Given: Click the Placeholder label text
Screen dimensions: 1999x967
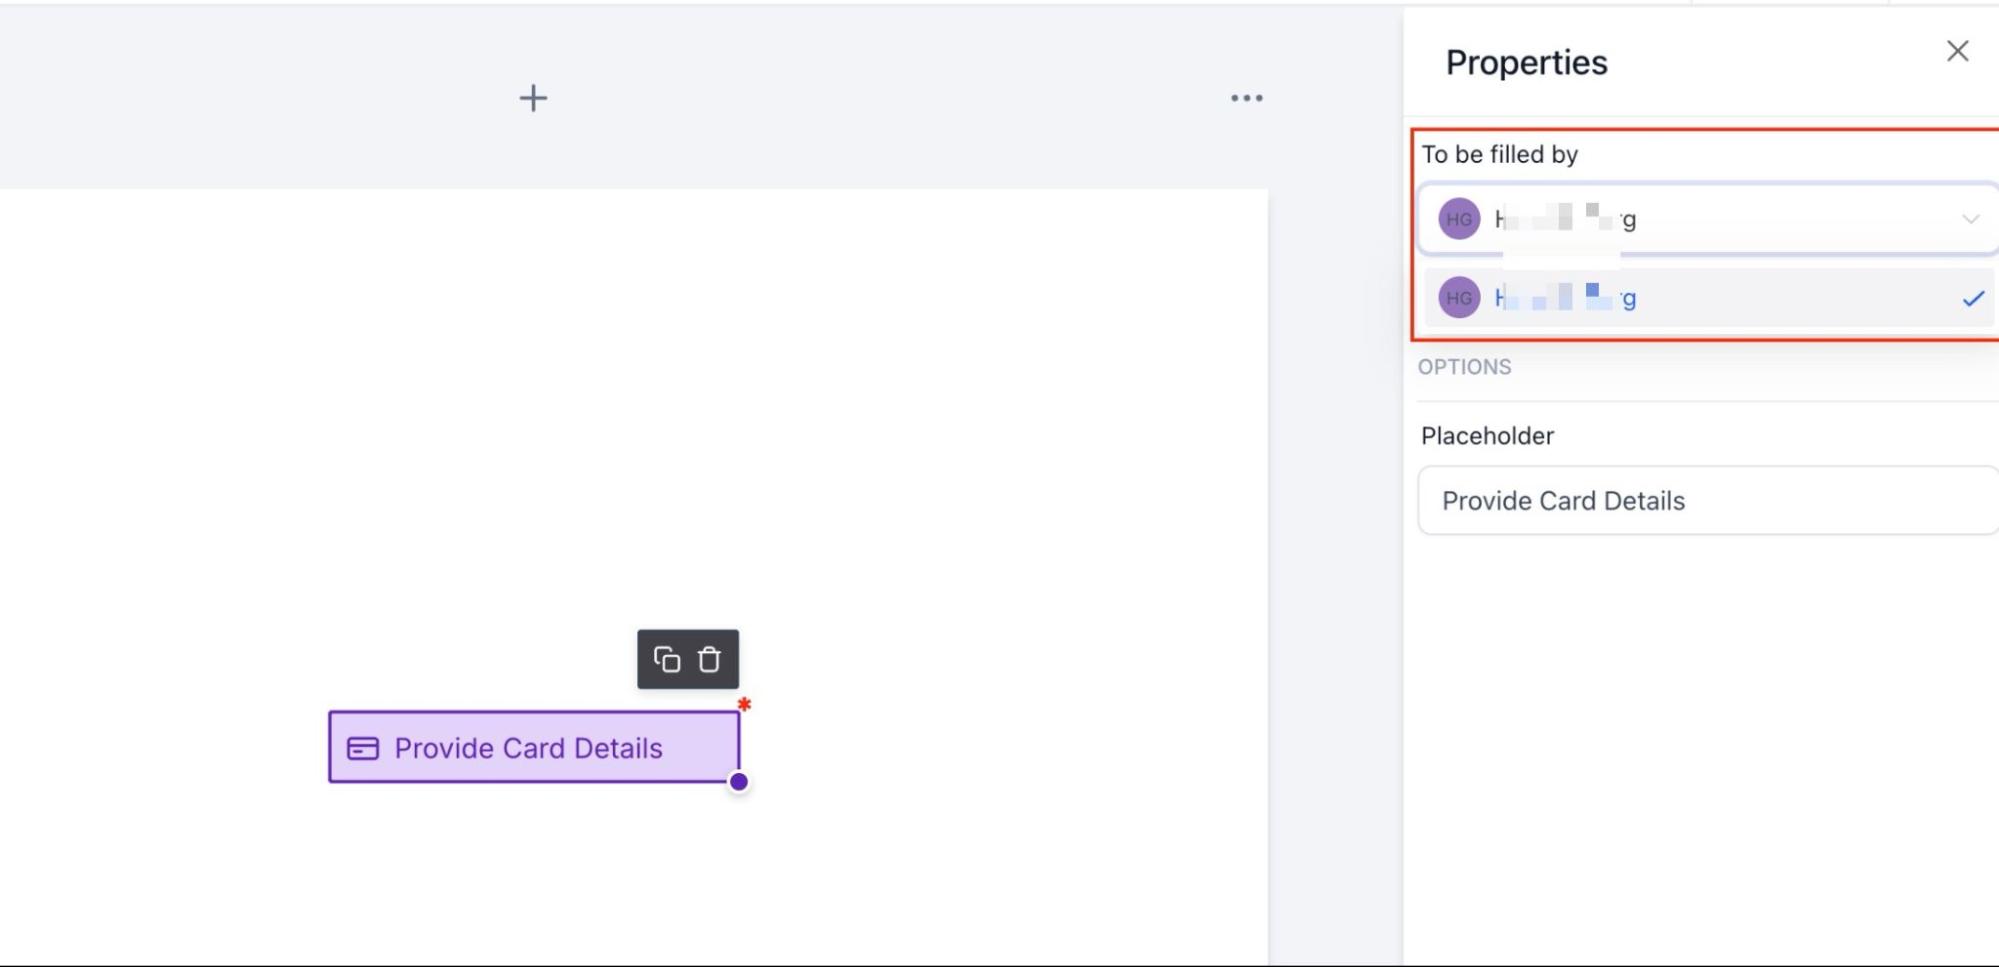Looking at the screenshot, I should [1487, 436].
